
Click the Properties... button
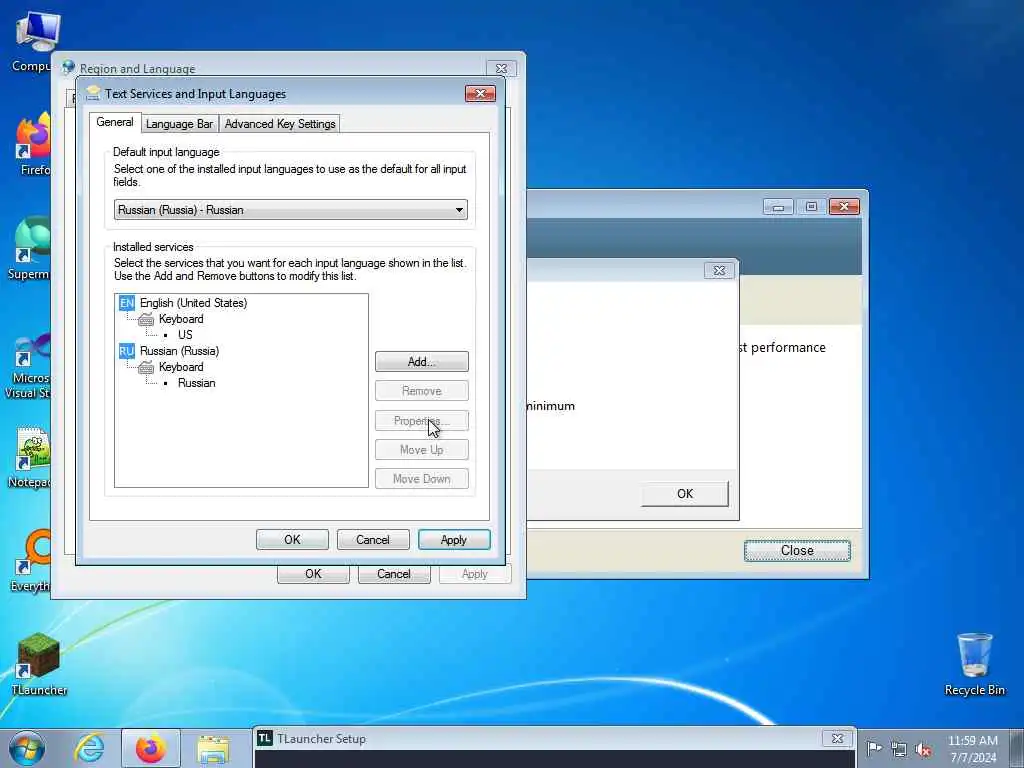pyautogui.click(x=422, y=421)
